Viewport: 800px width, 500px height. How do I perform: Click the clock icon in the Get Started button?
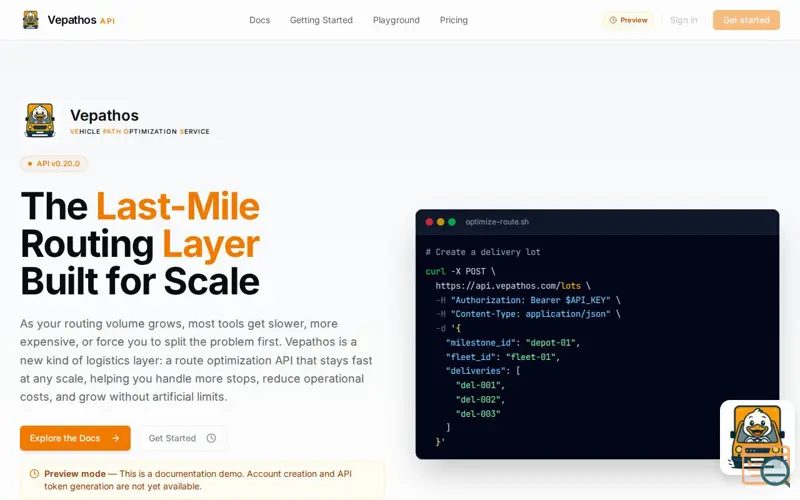tap(211, 438)
